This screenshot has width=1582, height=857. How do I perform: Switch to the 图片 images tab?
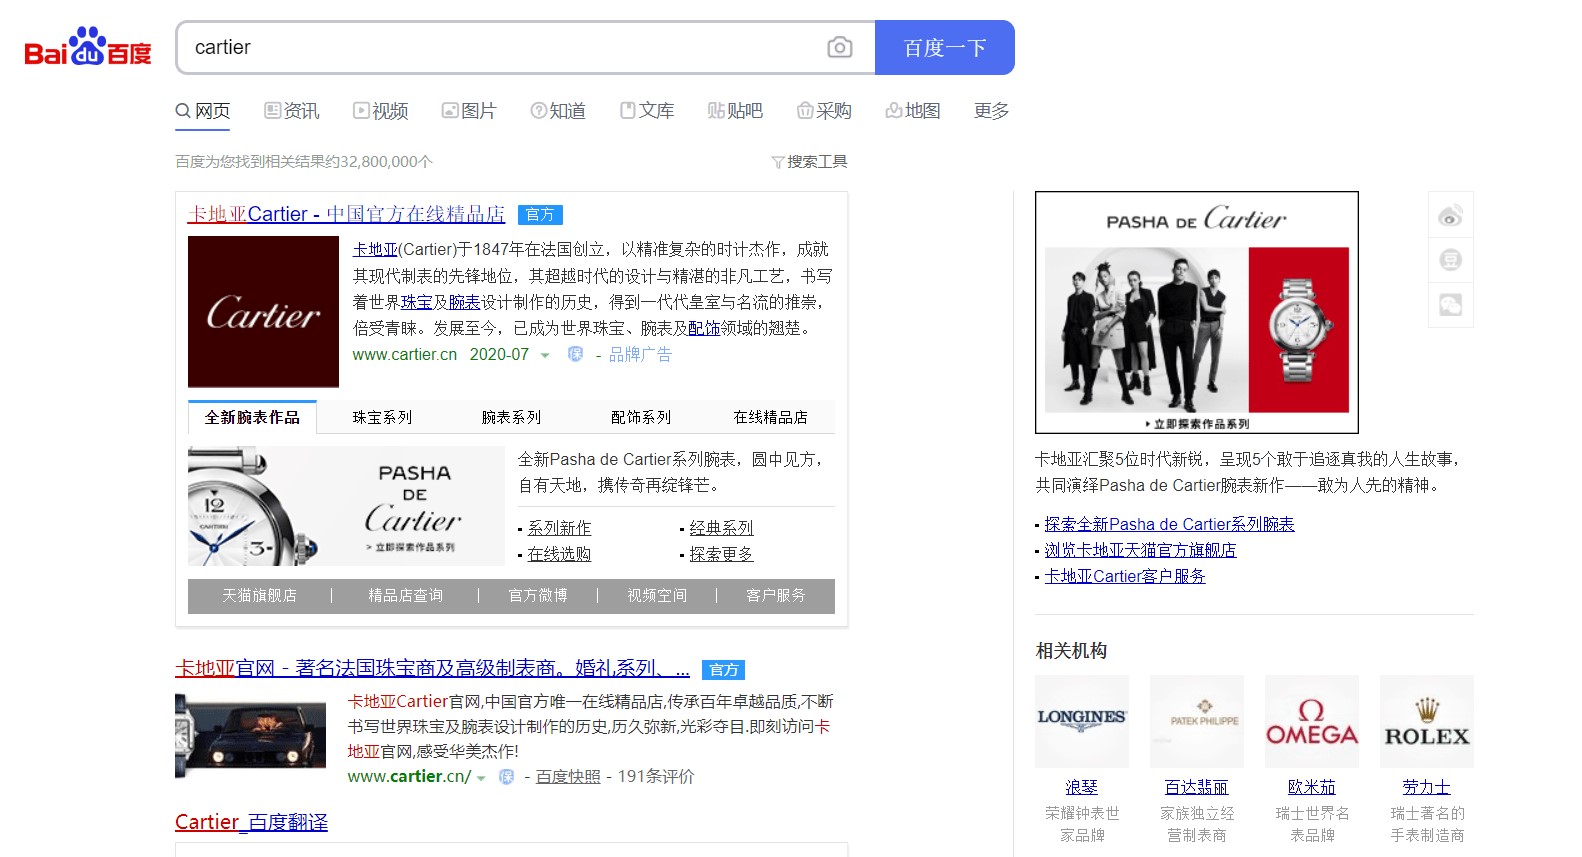pyautogui.click(x=469, y=111)
